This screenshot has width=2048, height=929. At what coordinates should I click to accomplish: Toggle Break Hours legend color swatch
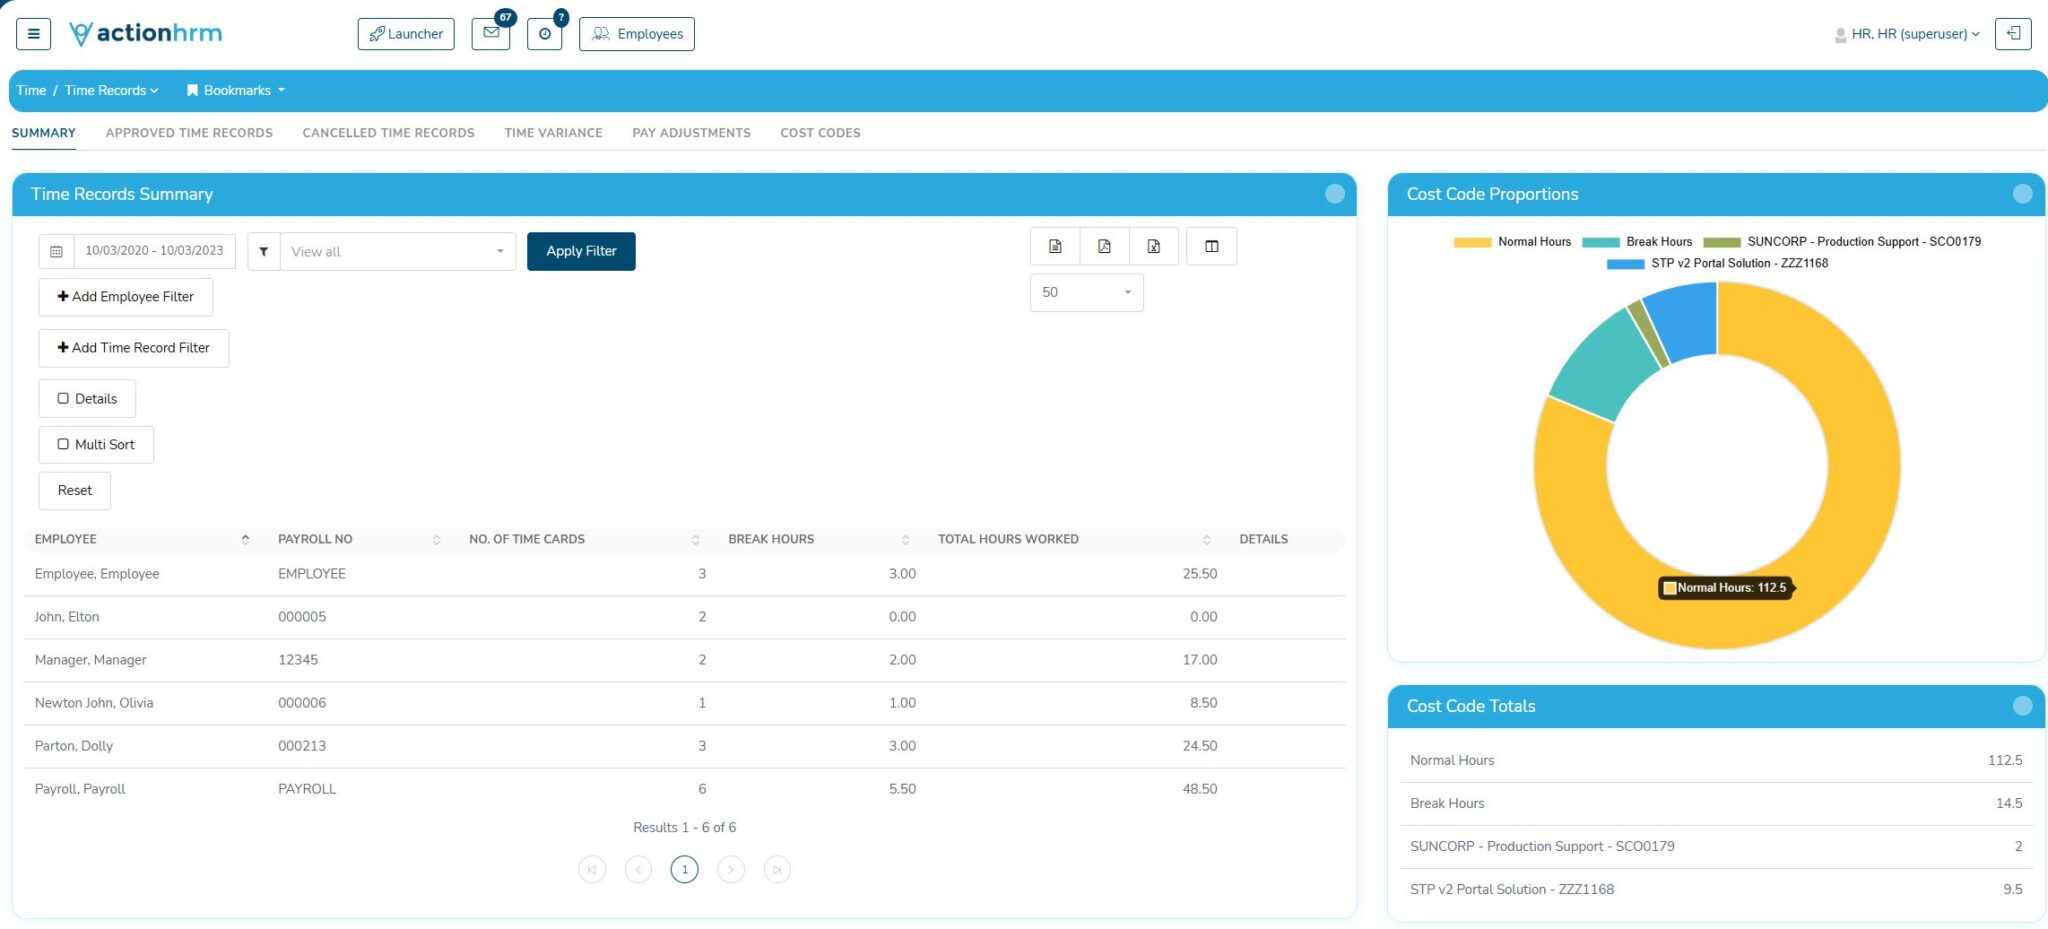coord(1600,242)
